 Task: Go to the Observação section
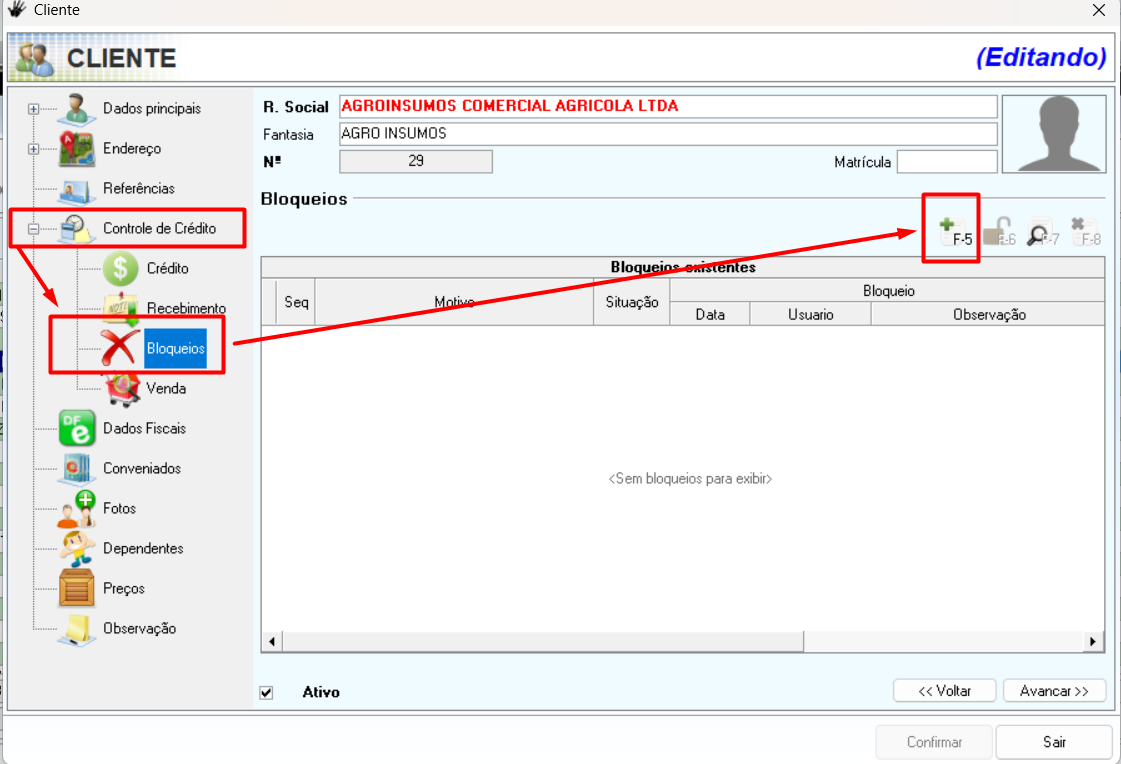click(139, 628)
